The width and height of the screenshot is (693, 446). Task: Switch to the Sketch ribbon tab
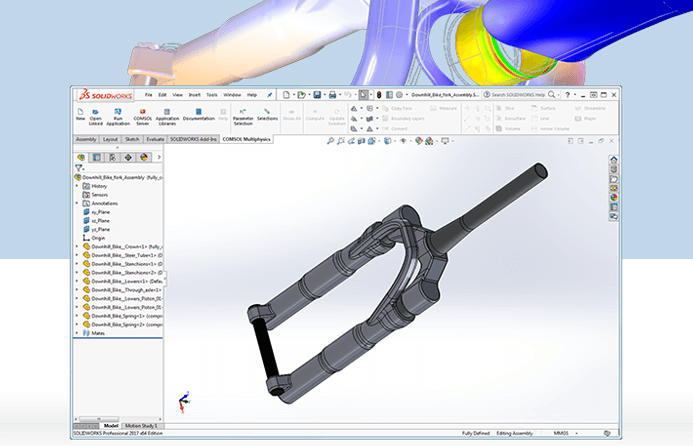[132, 139]
